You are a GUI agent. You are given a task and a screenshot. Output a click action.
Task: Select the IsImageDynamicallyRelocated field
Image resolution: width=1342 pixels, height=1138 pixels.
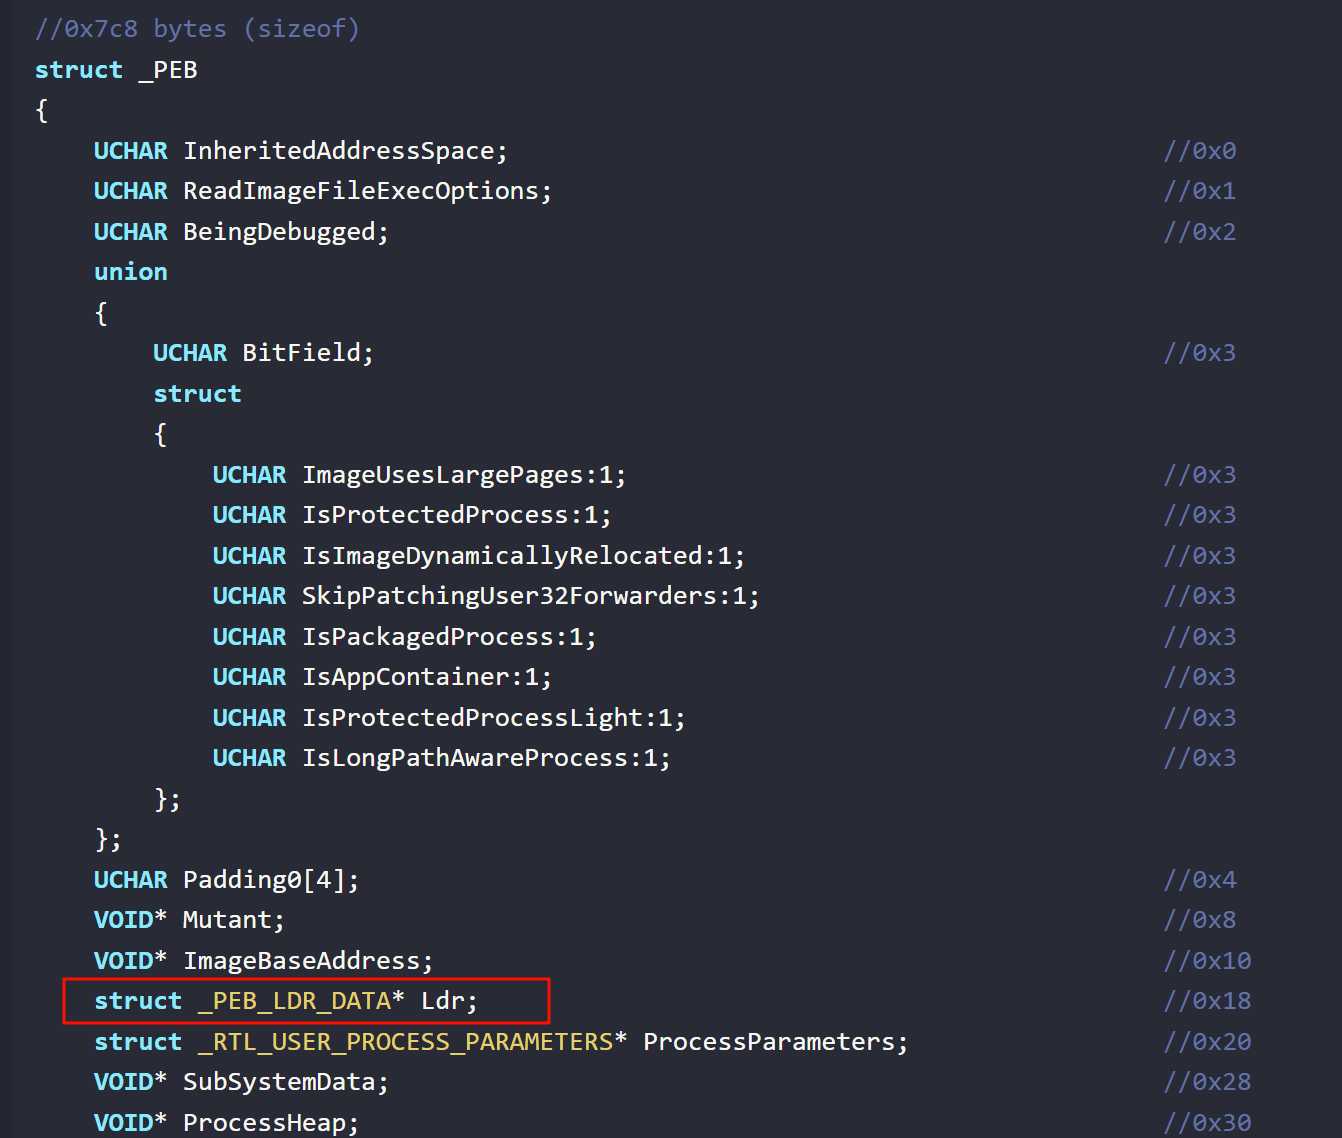(x=502, y=556)
